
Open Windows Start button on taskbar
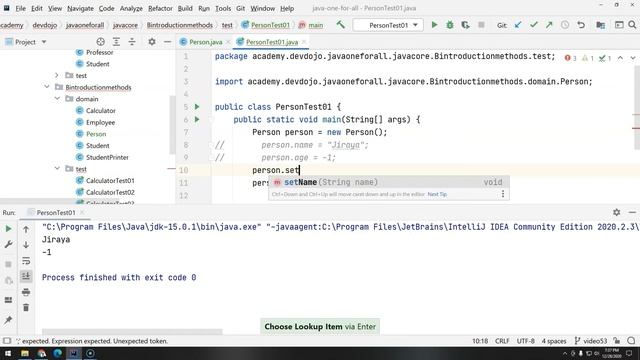point(8,353)
